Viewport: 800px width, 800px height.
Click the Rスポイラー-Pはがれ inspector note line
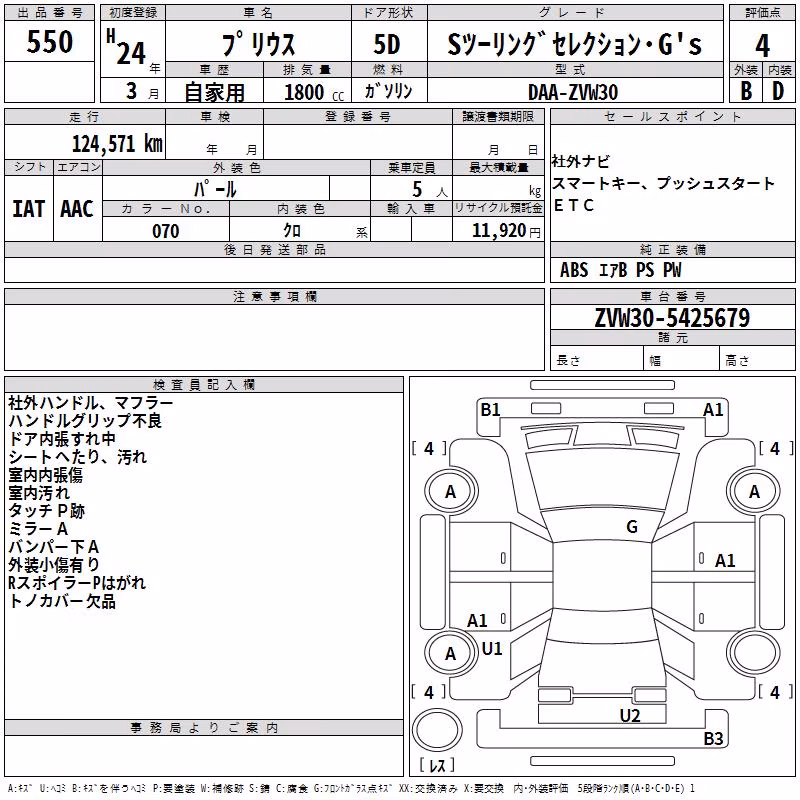click(x=77, y=583)
